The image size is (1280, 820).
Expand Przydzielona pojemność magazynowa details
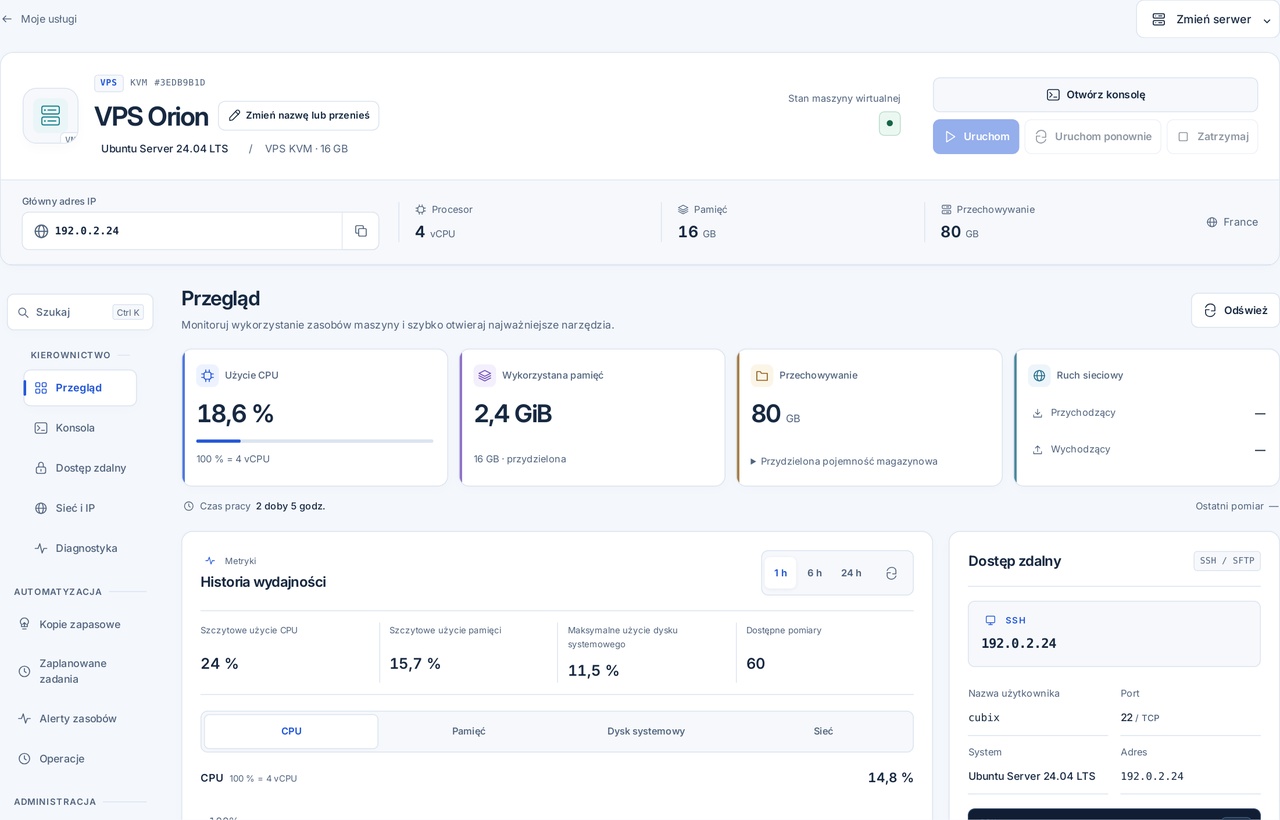(845, 461)
